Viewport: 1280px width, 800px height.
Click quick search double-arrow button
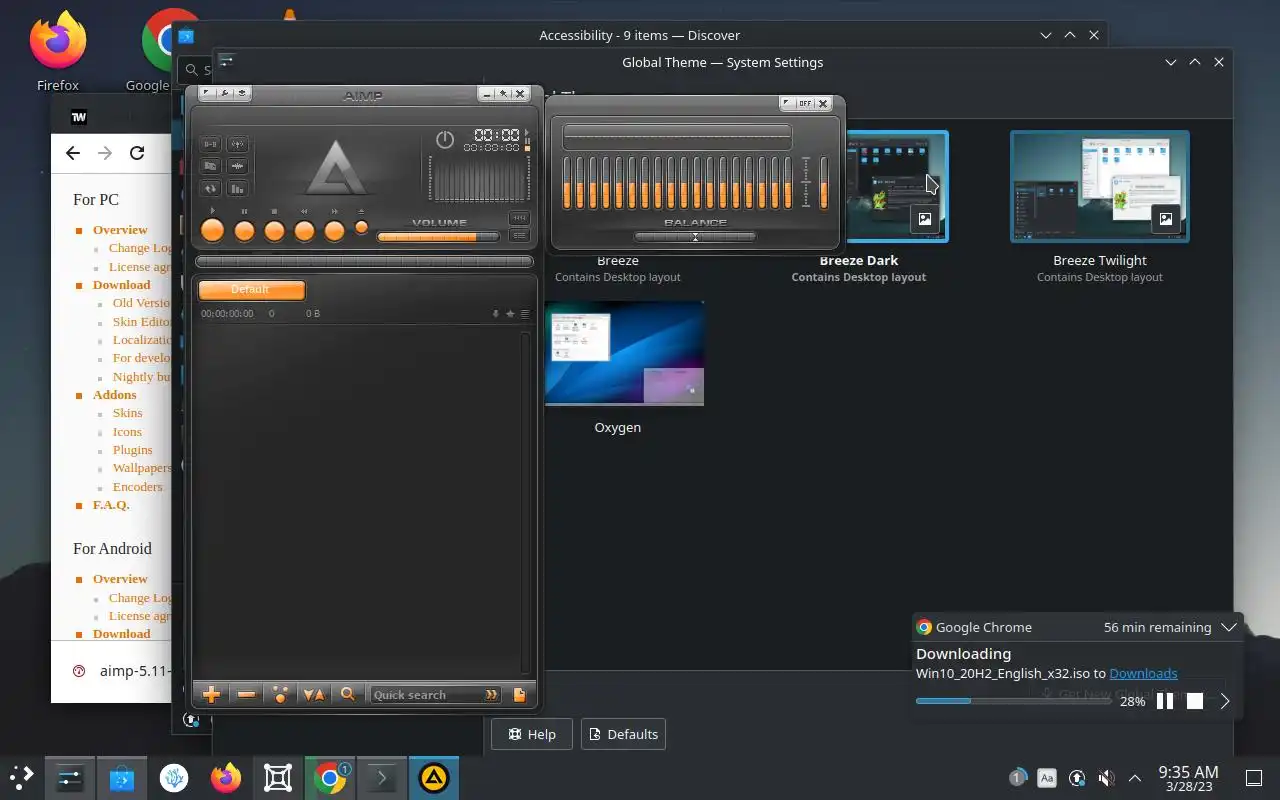(x=491, y=695)
